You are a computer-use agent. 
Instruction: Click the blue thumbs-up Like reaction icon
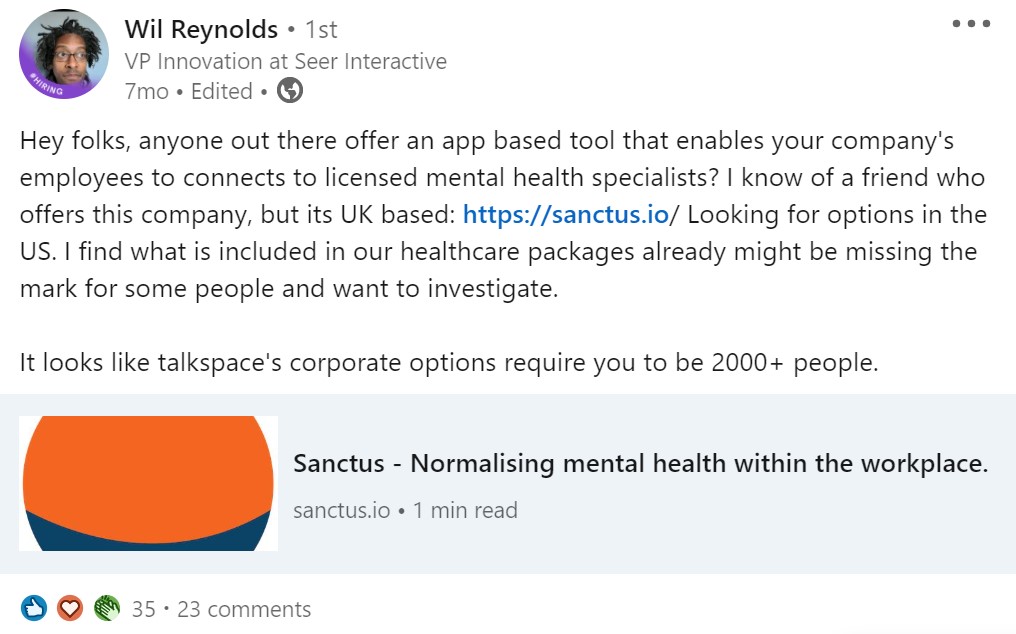click(x=34, y=608)
